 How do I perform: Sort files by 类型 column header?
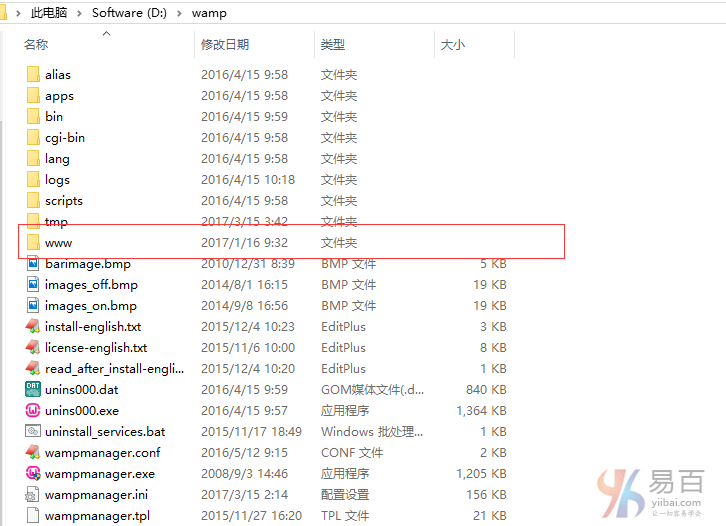coord(333,45)
